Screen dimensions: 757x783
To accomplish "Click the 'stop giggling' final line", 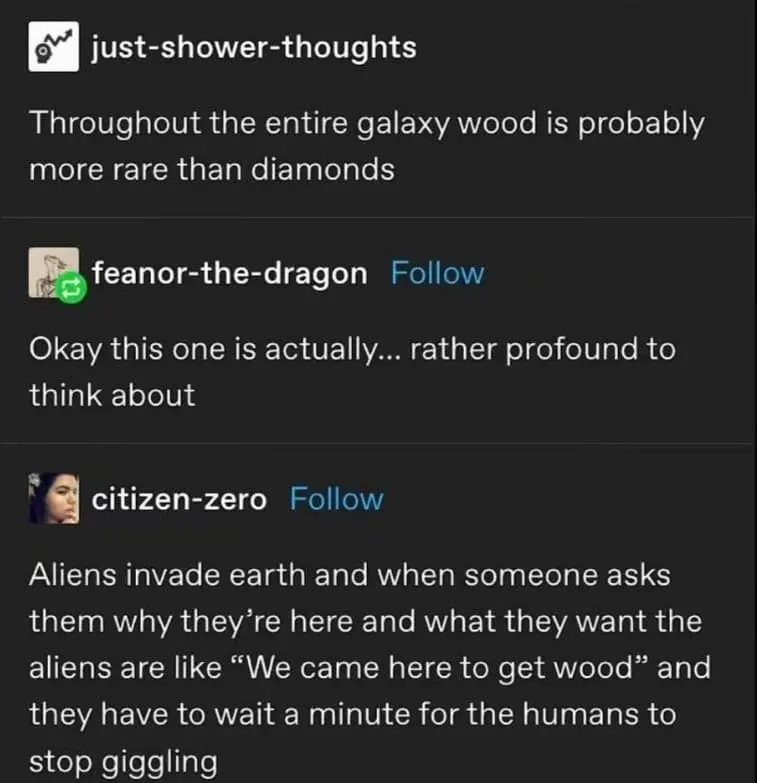I will coord(123,763).
